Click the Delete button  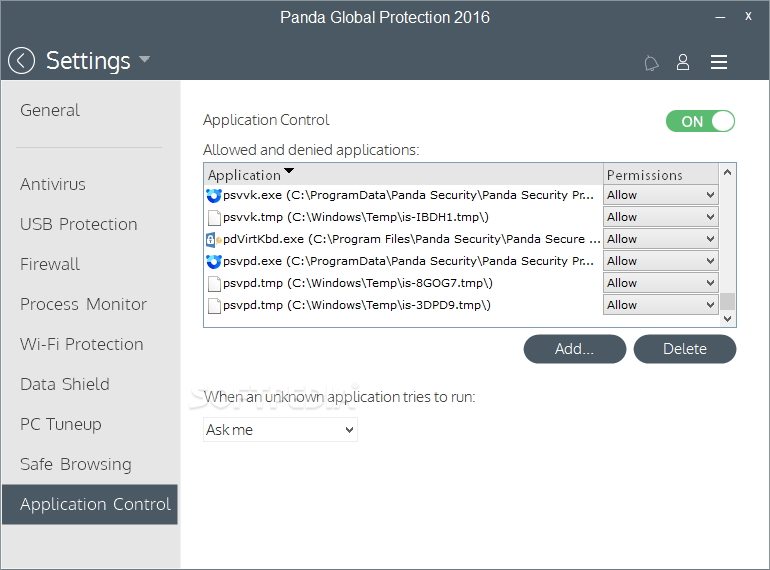[685, 349]
